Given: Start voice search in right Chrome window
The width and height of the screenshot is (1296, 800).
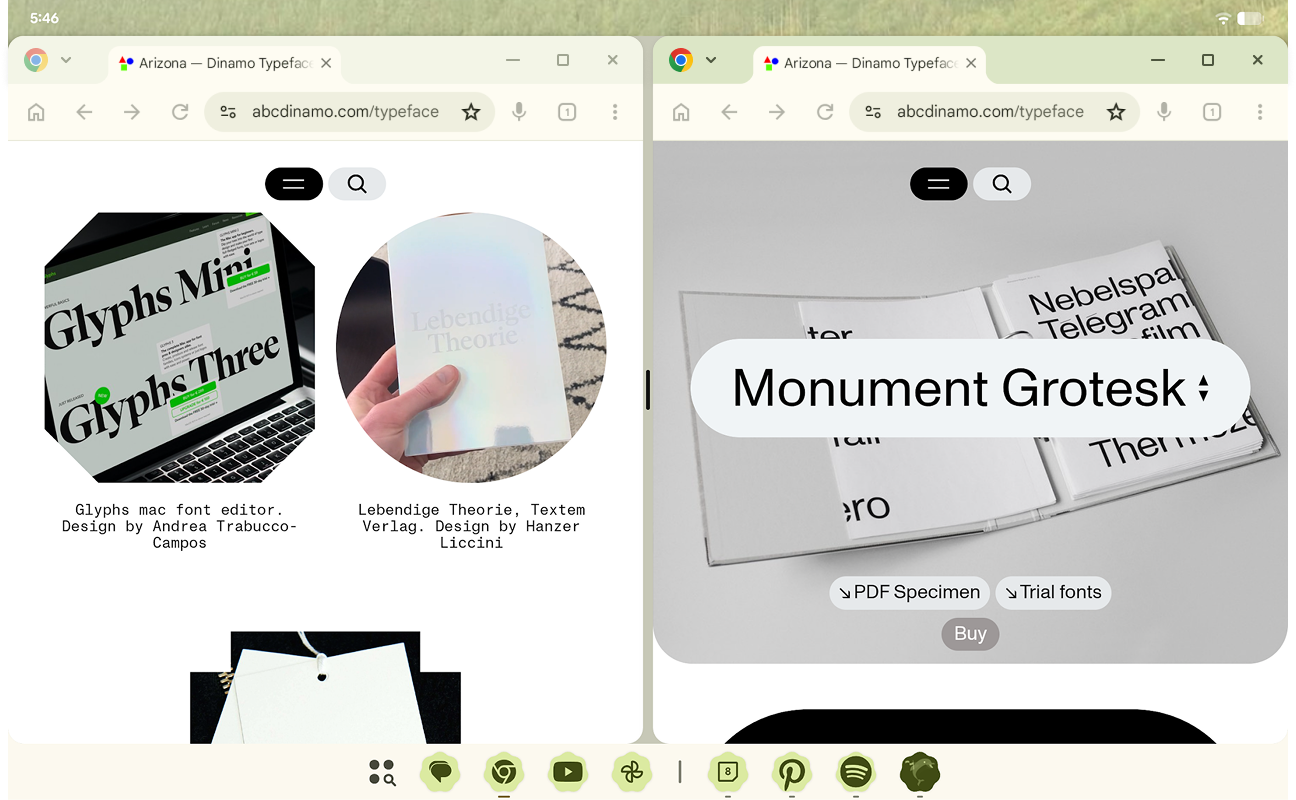Looking at the screenshot, I should pos(1164,112).
